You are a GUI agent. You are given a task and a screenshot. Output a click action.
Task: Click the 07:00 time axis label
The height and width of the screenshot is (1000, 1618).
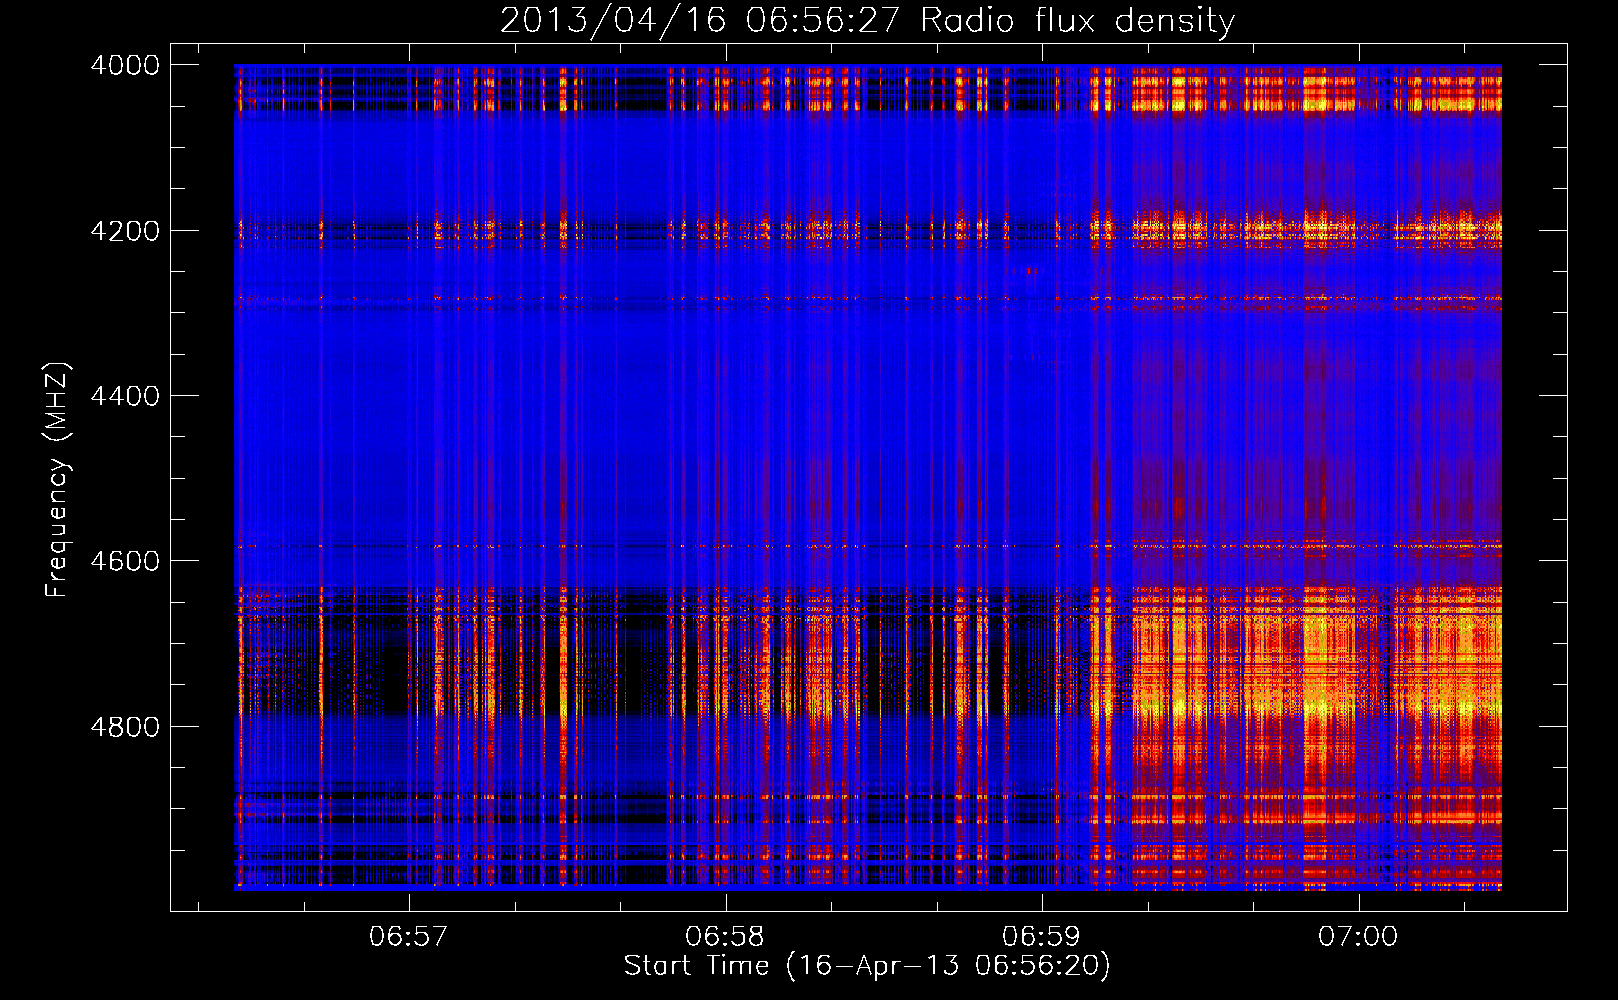tap(1358, 936)
